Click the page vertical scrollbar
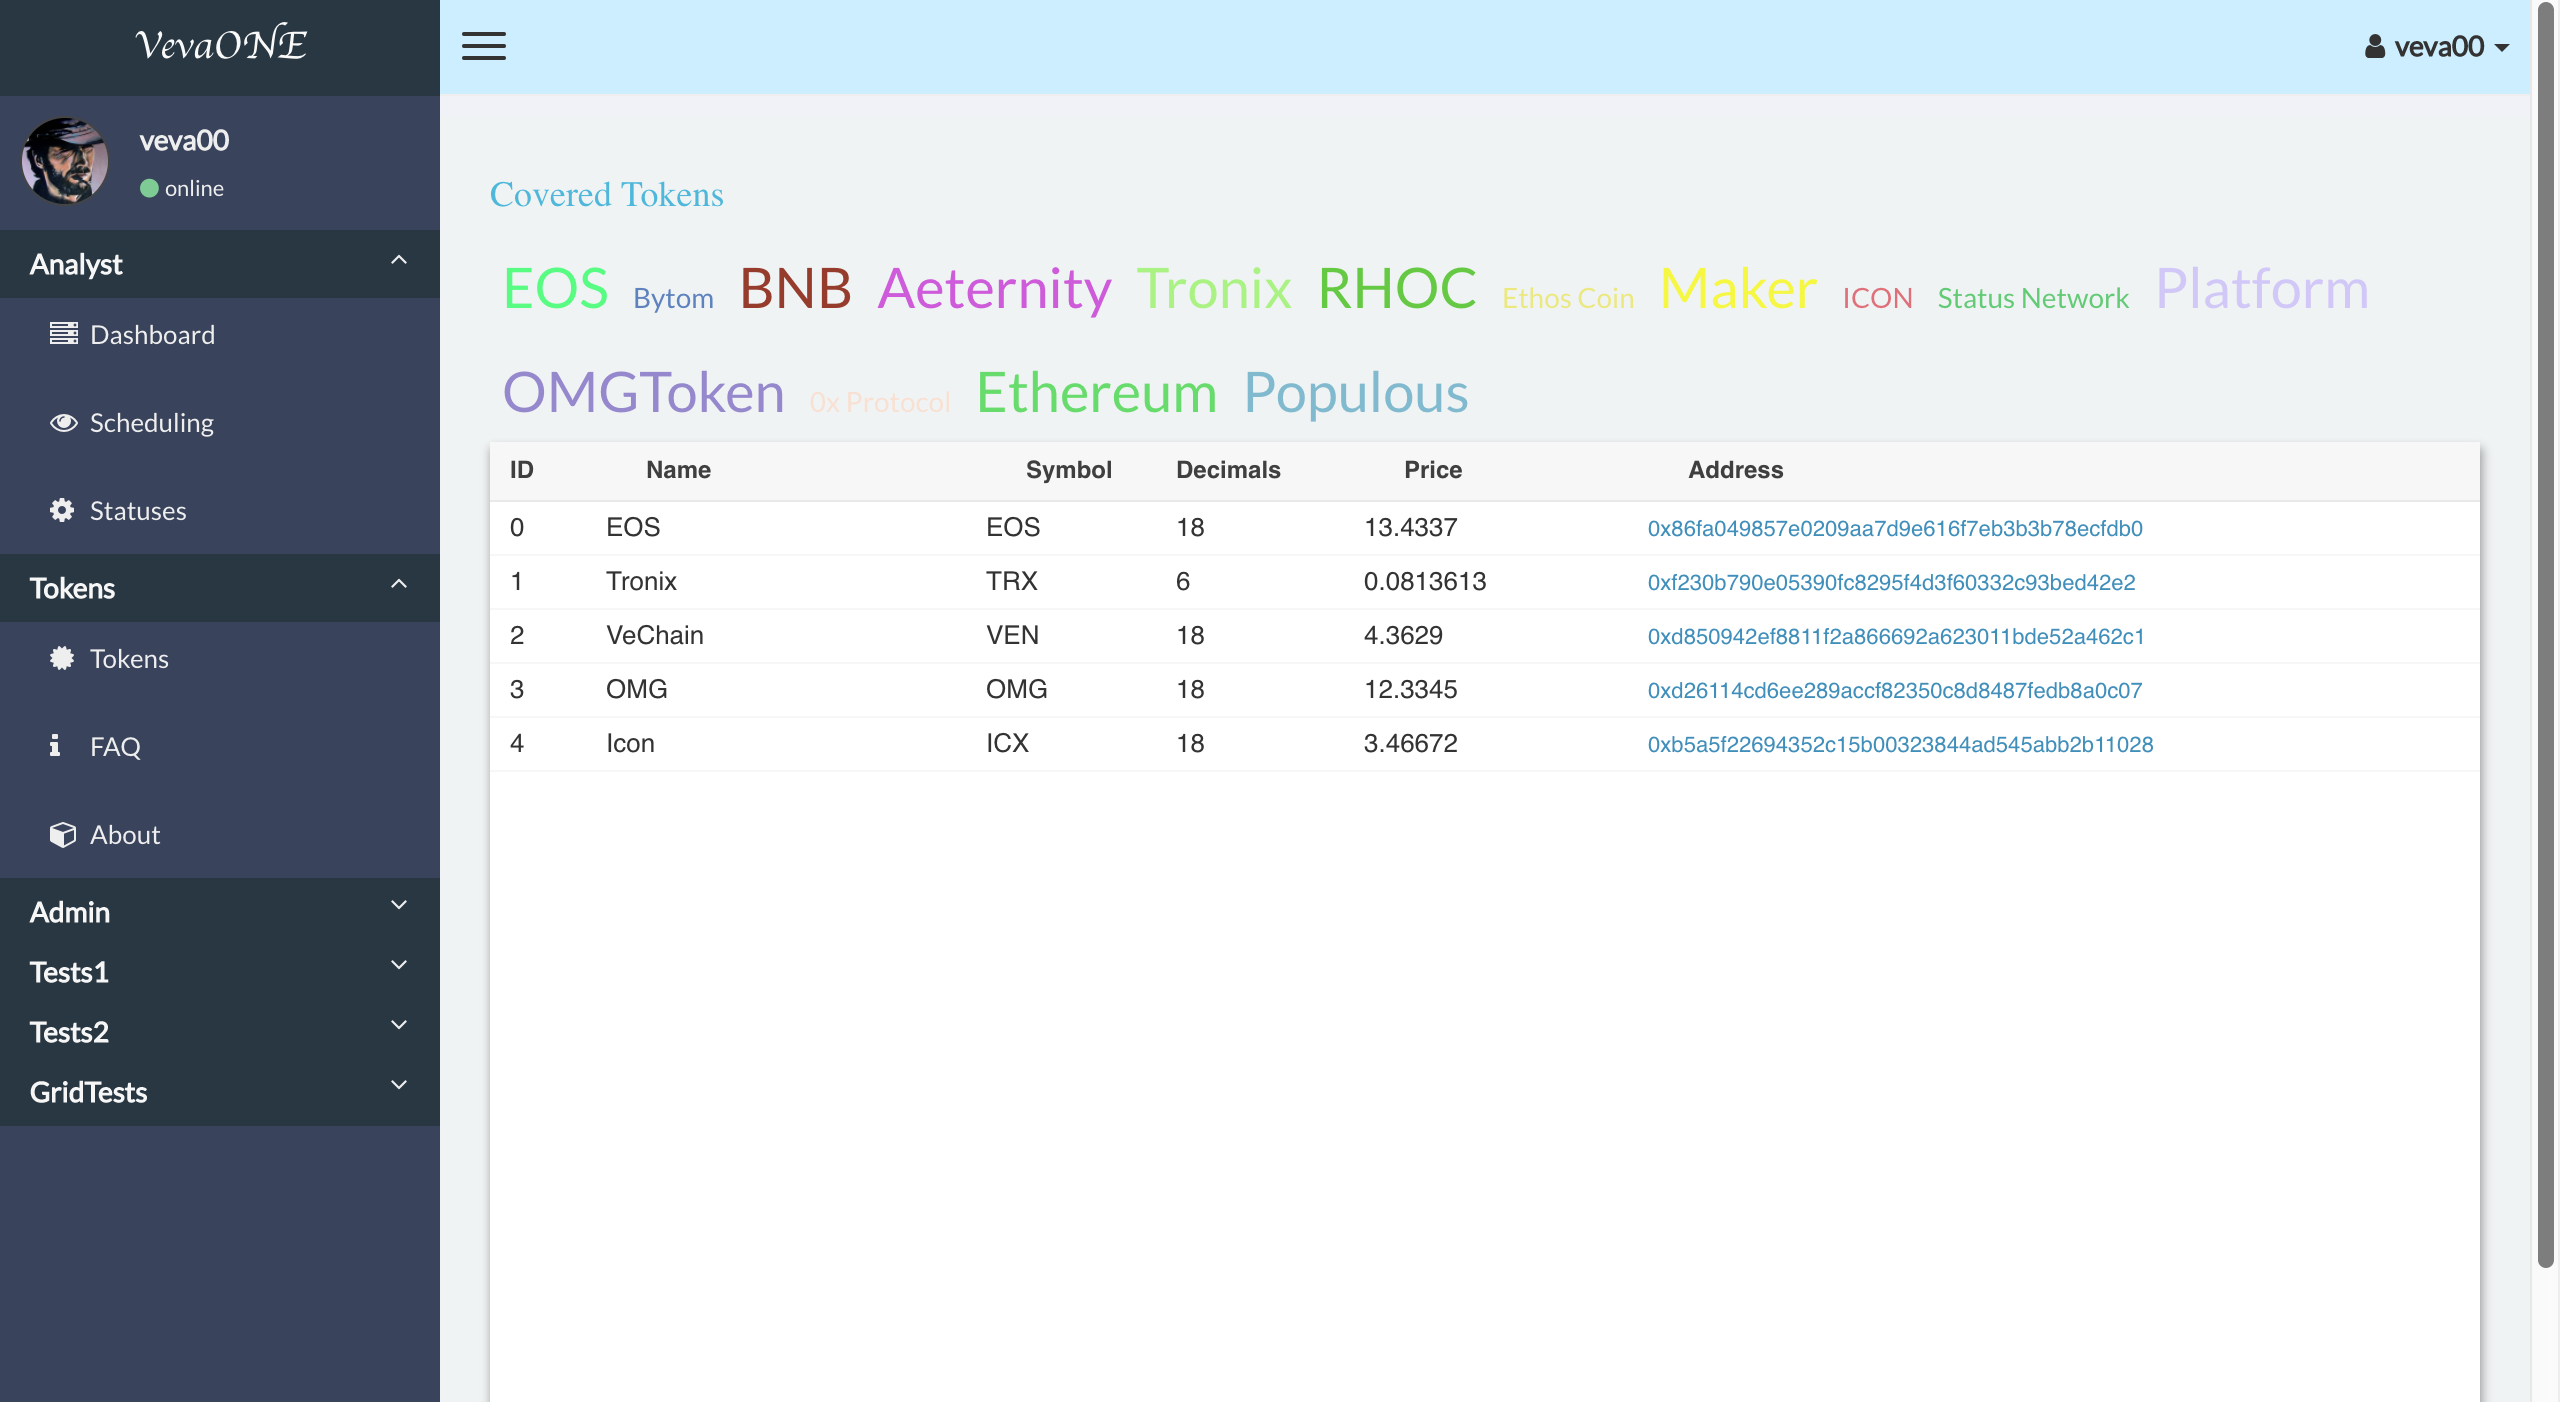 click(2546, 635)
